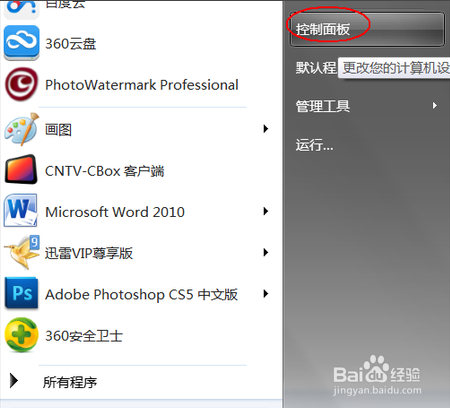450x408 pixels.
Task: Click the 360云盘 text label
Action: pos(71,44)
